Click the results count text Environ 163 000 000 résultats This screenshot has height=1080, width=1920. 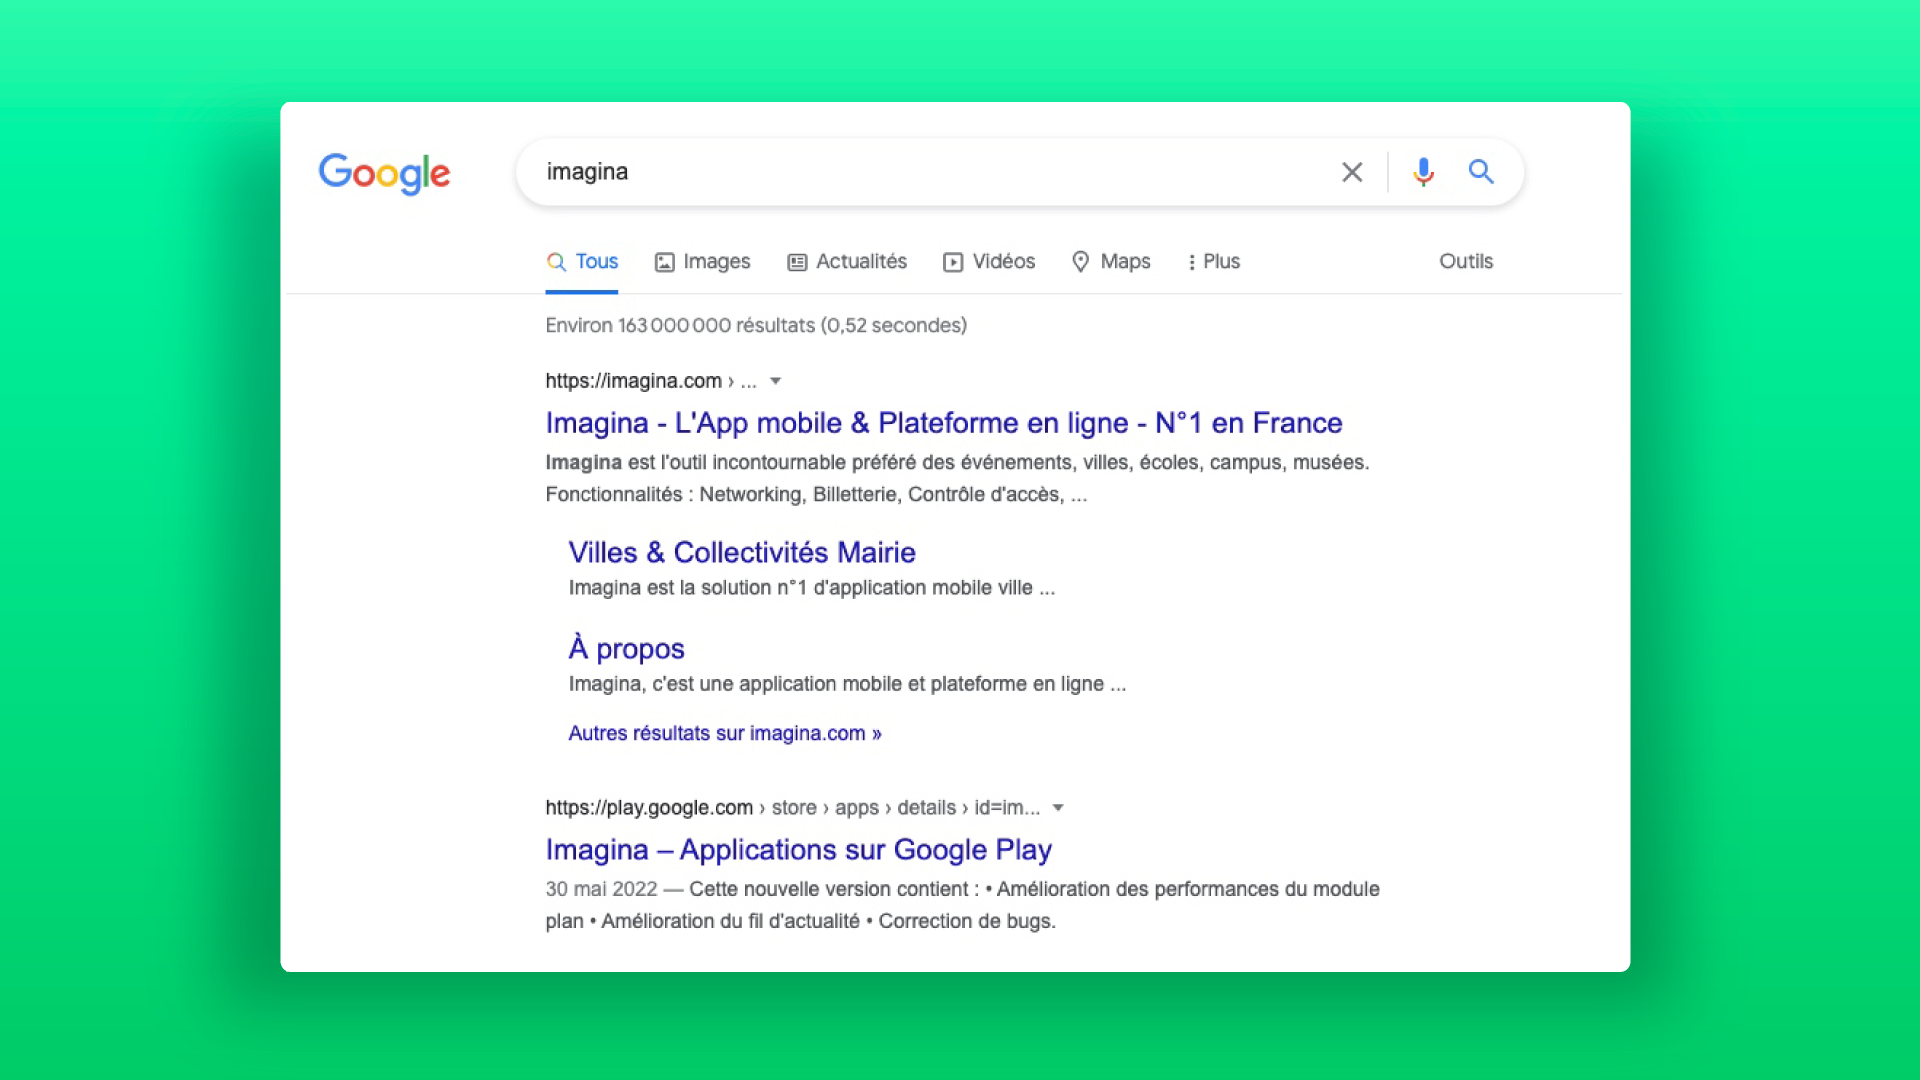click(756, 325)
